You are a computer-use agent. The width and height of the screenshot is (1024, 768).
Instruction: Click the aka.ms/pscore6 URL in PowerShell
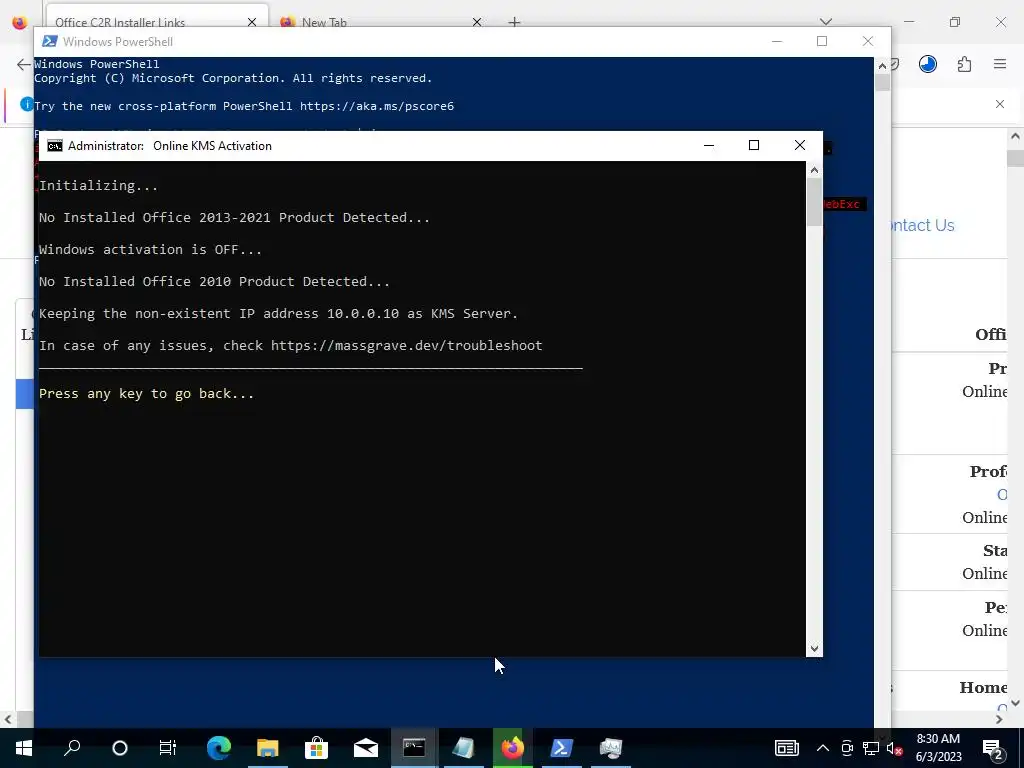point(377,106)
